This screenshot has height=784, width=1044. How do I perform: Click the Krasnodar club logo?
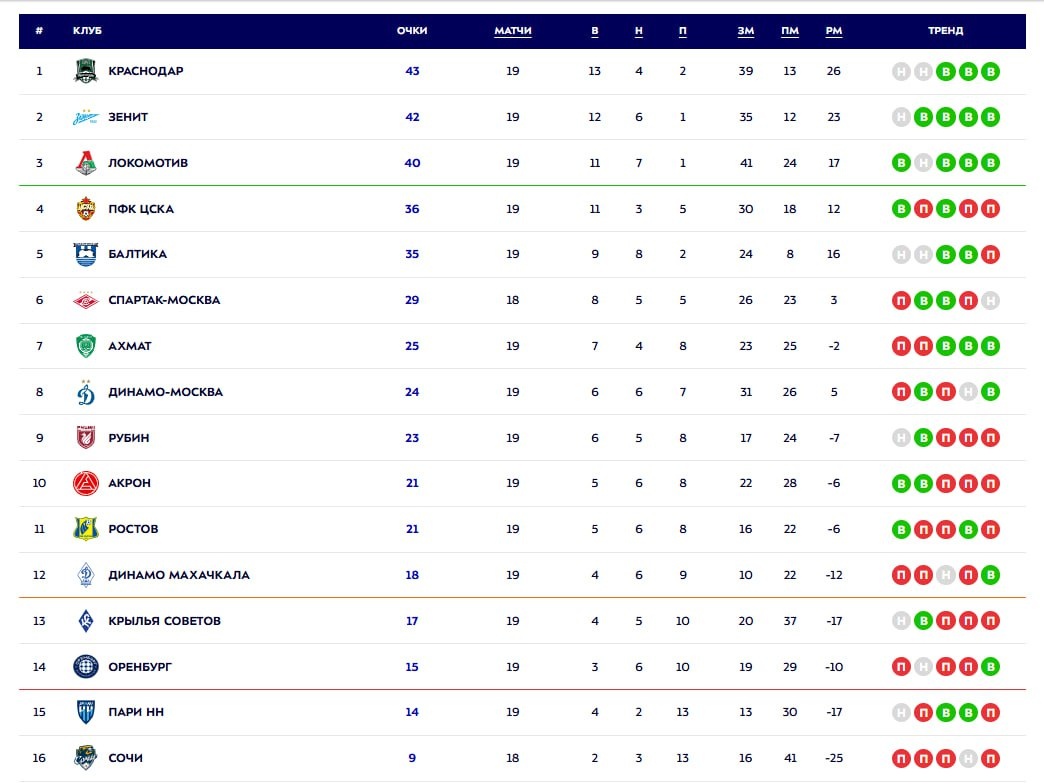click(x=86, y=71)
